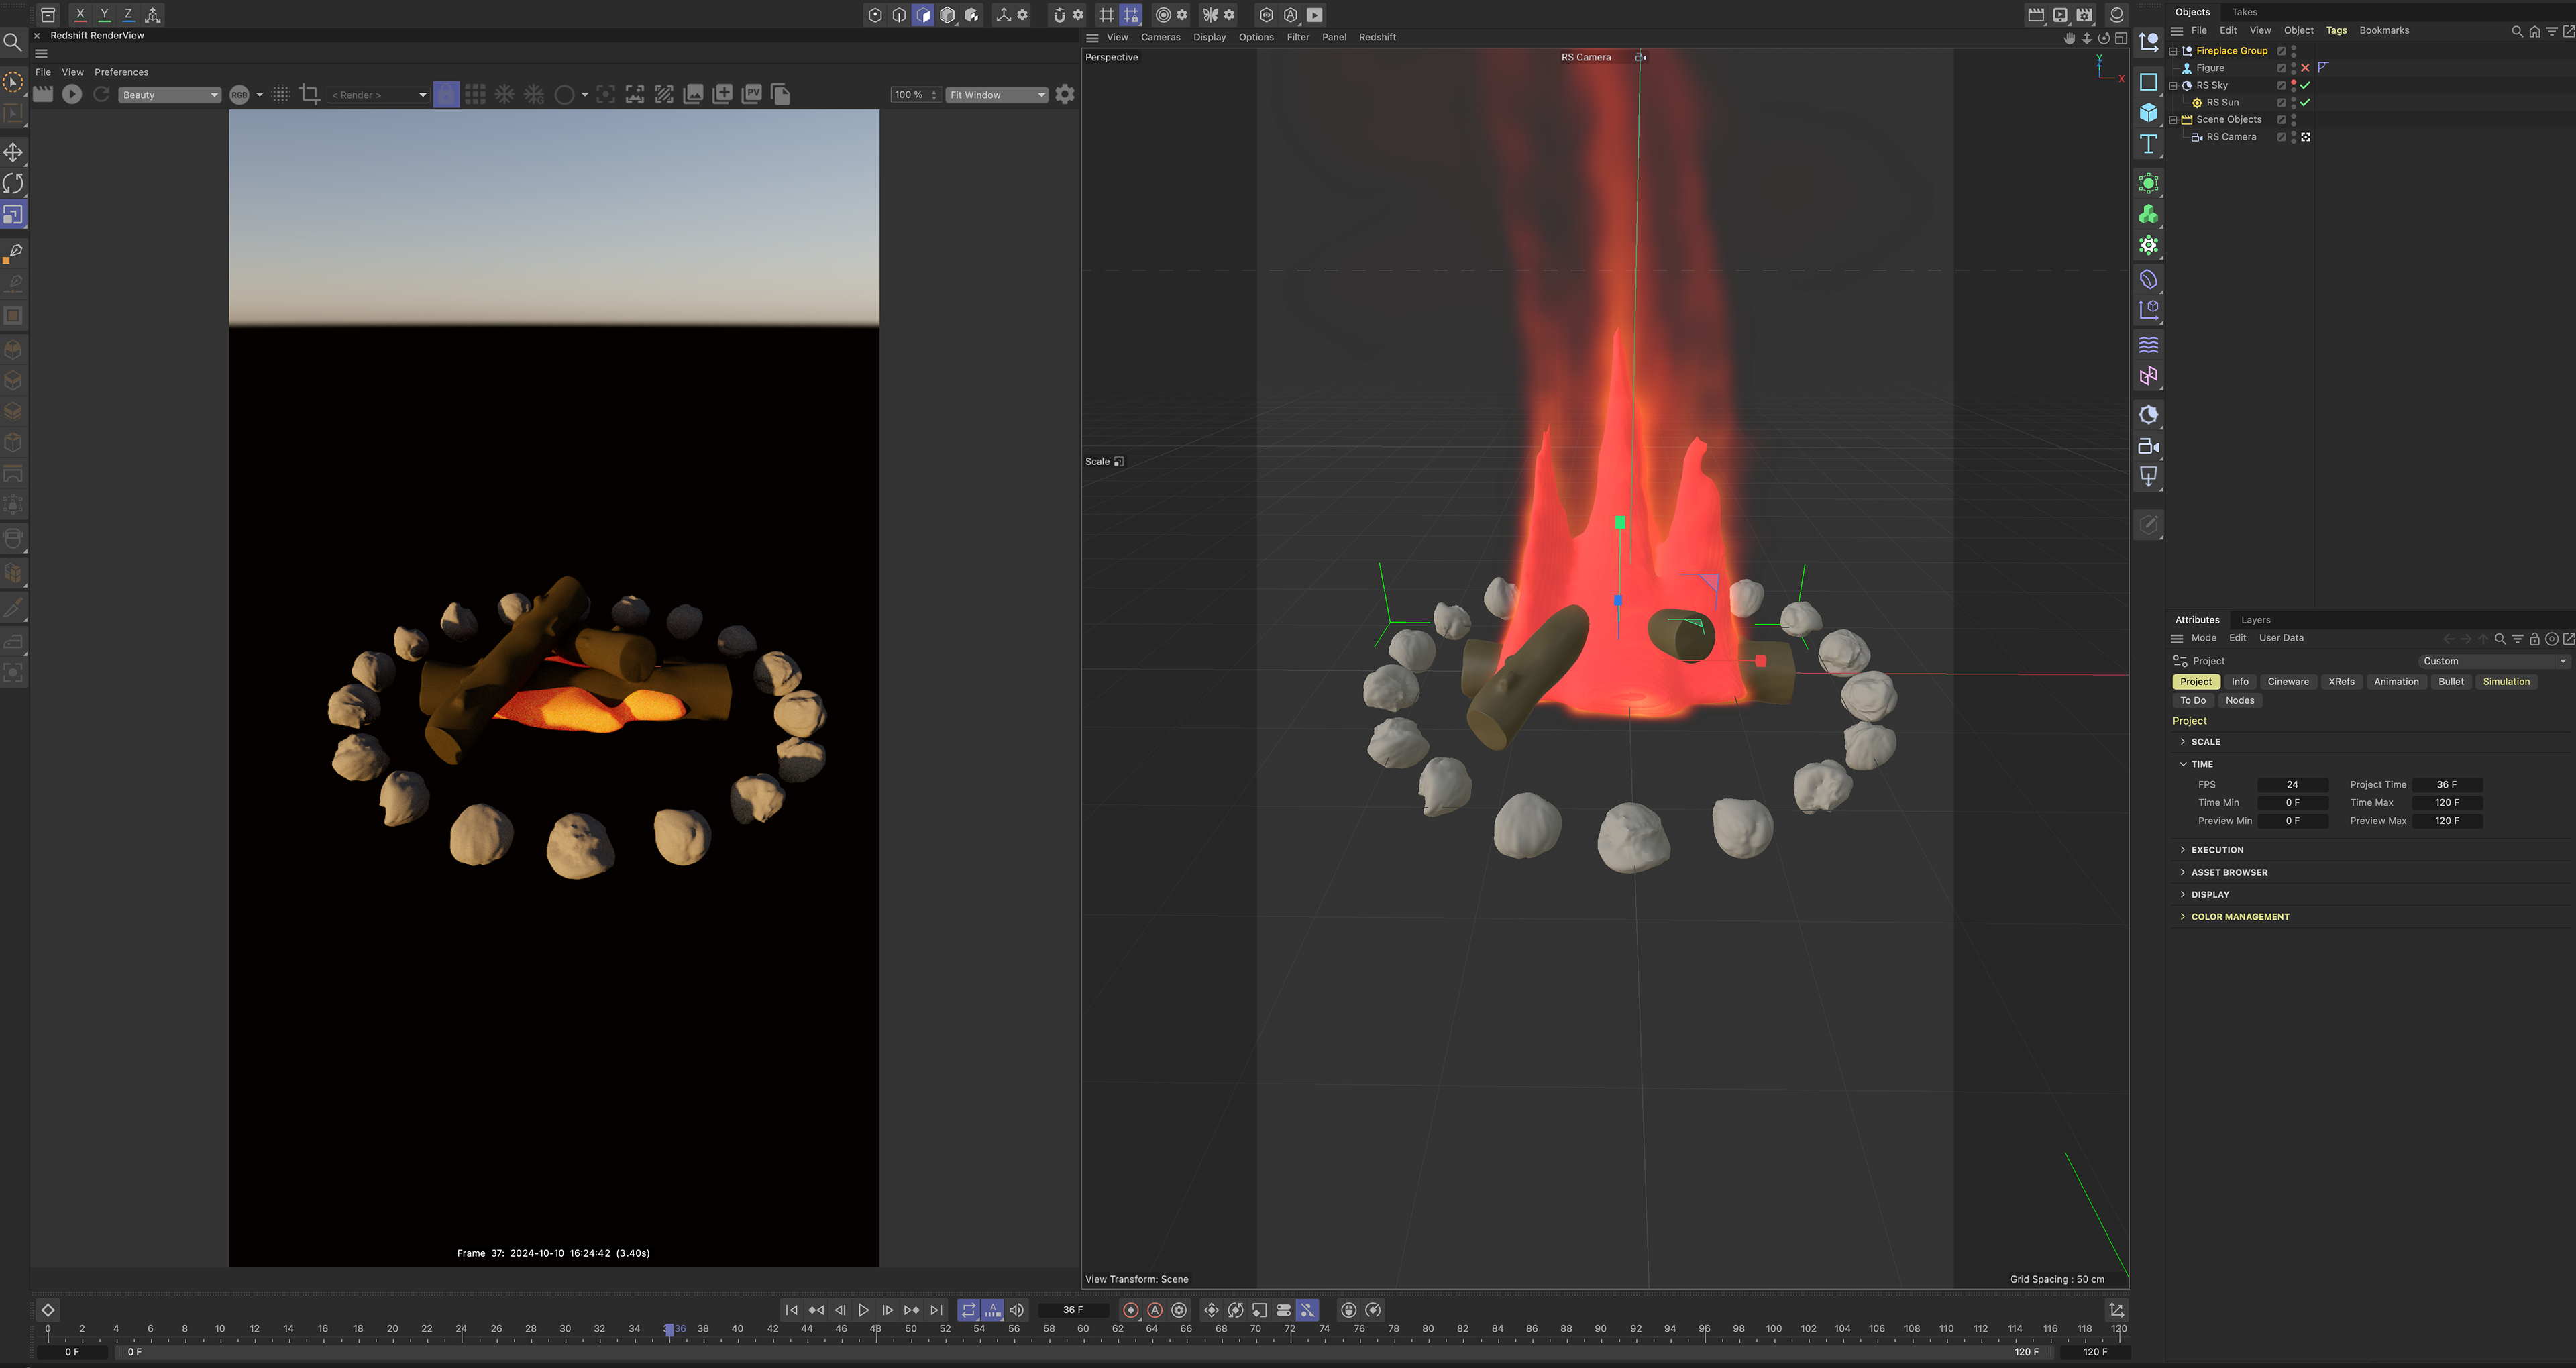Click the keyframe options gear in timeline

pos(1179,1310)
